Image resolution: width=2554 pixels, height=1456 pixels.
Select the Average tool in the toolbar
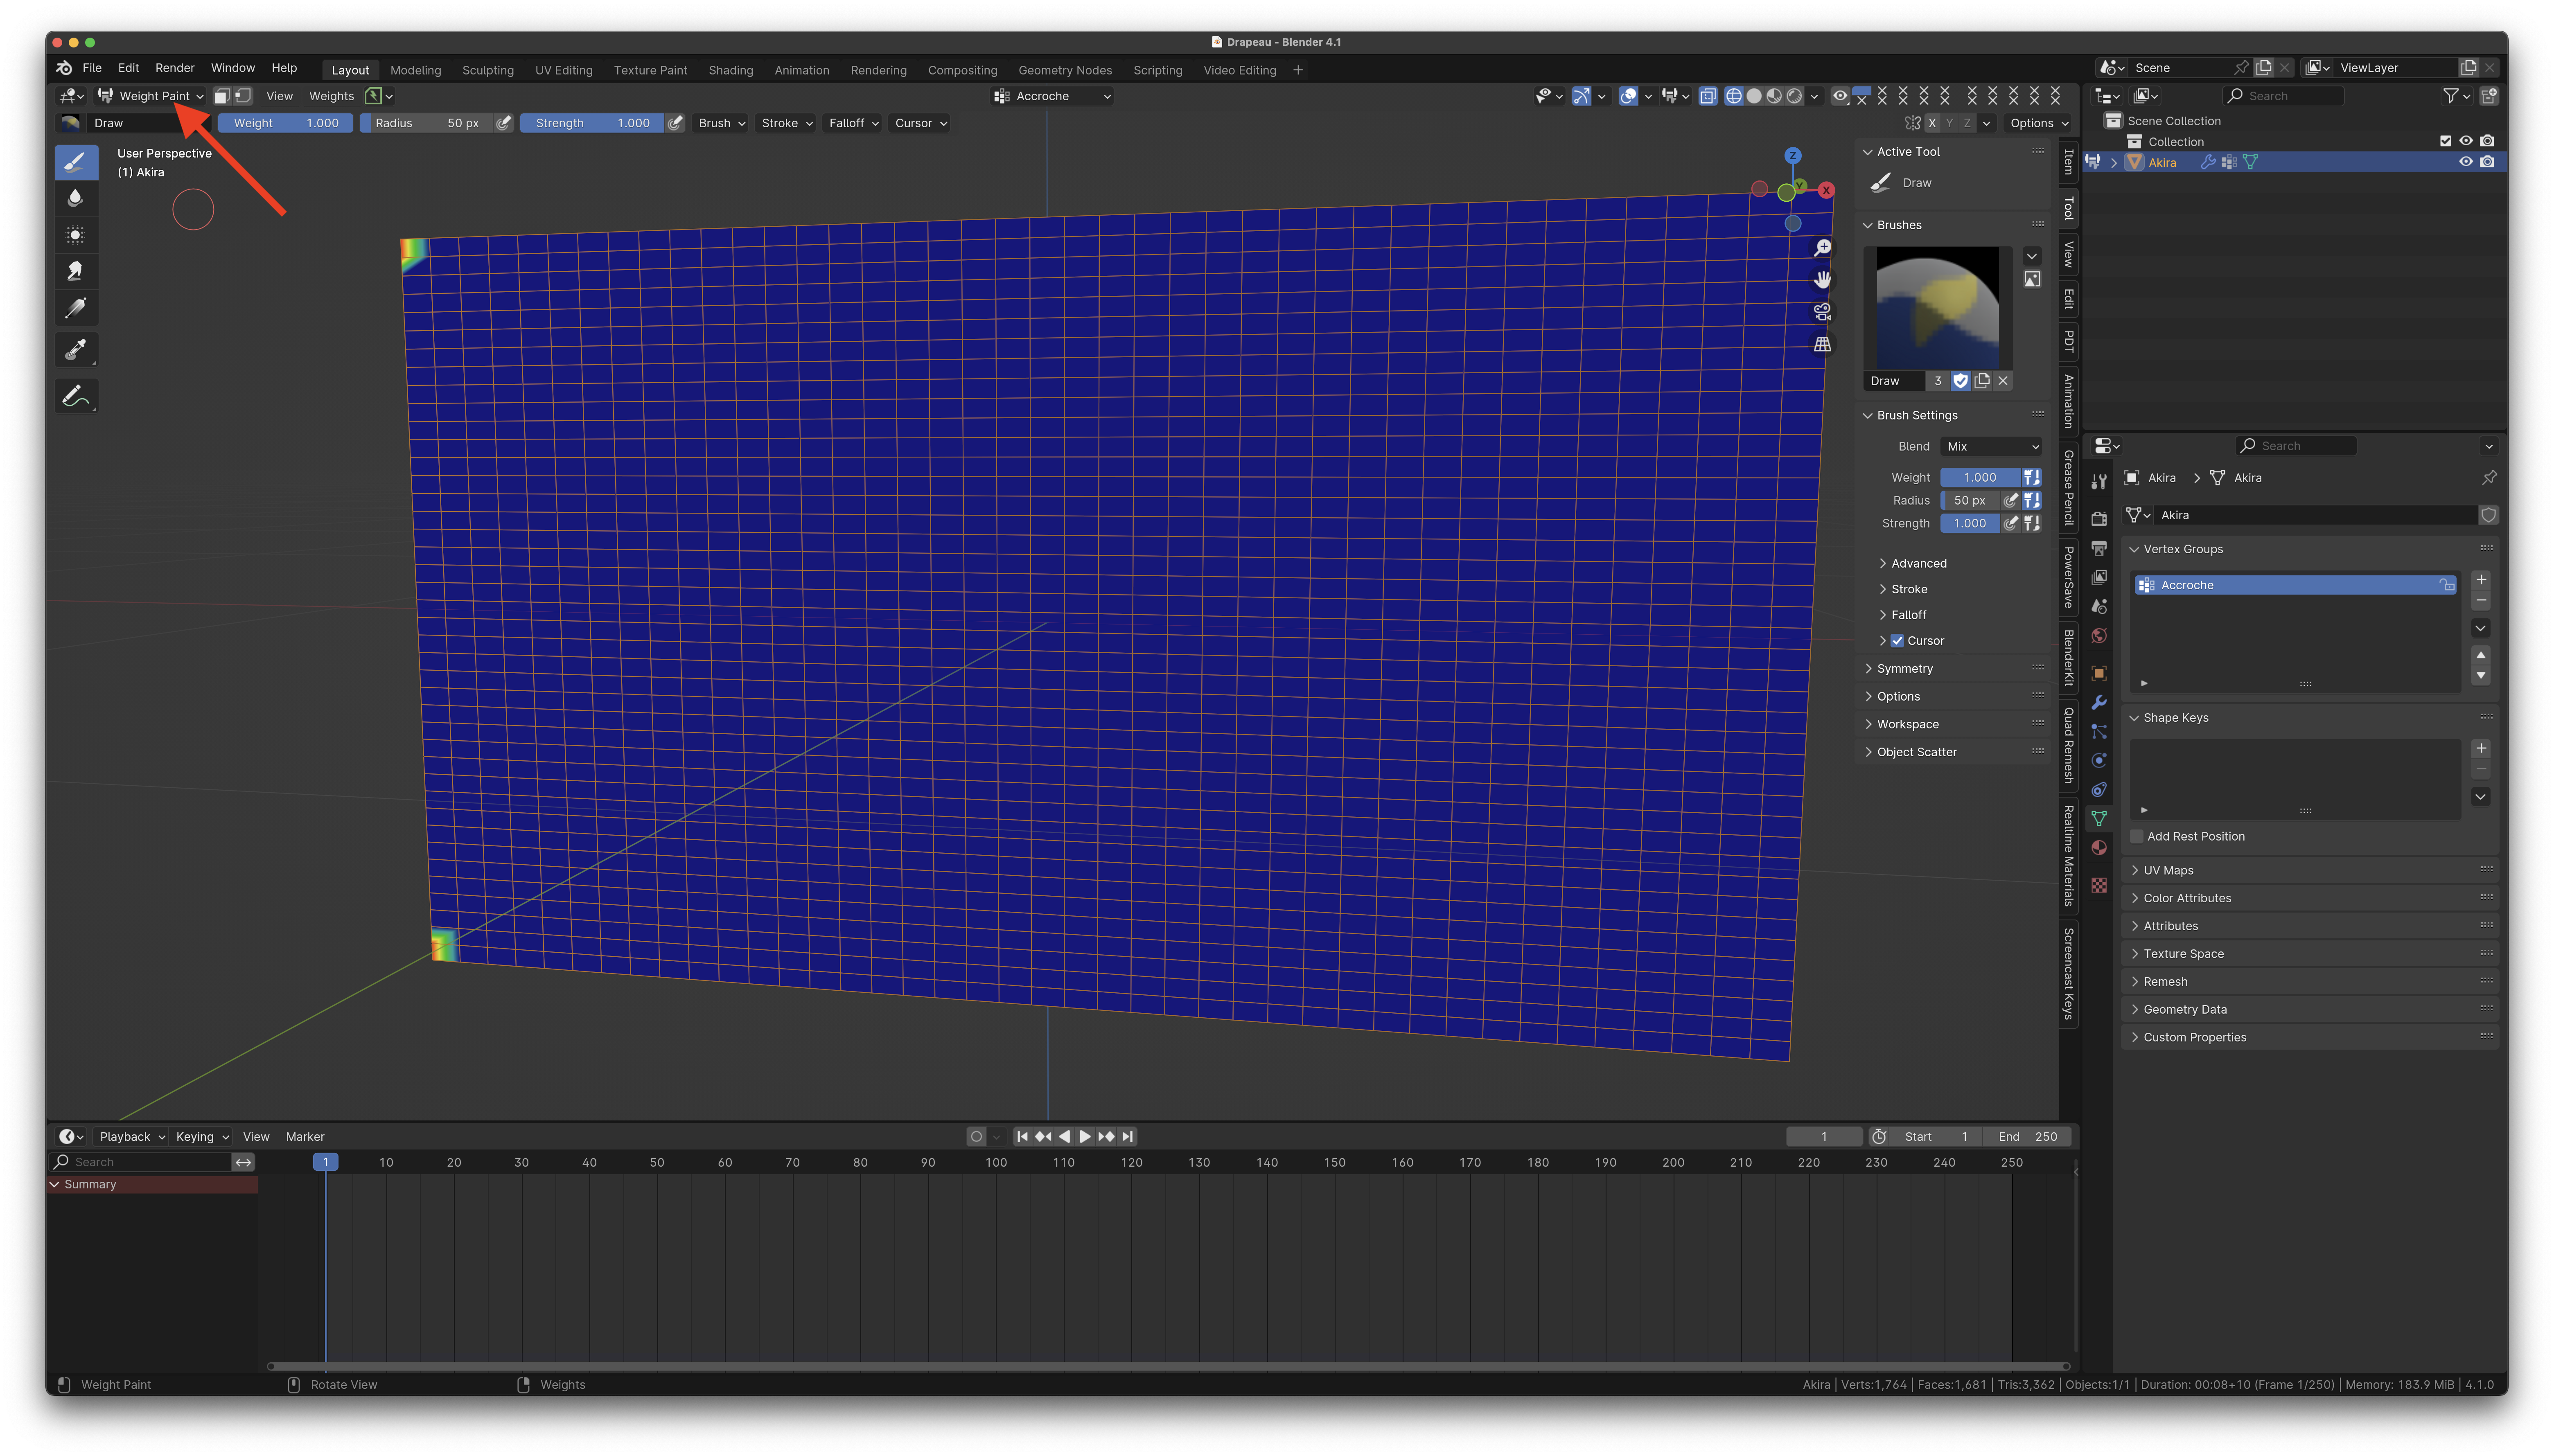click(76, 235)
